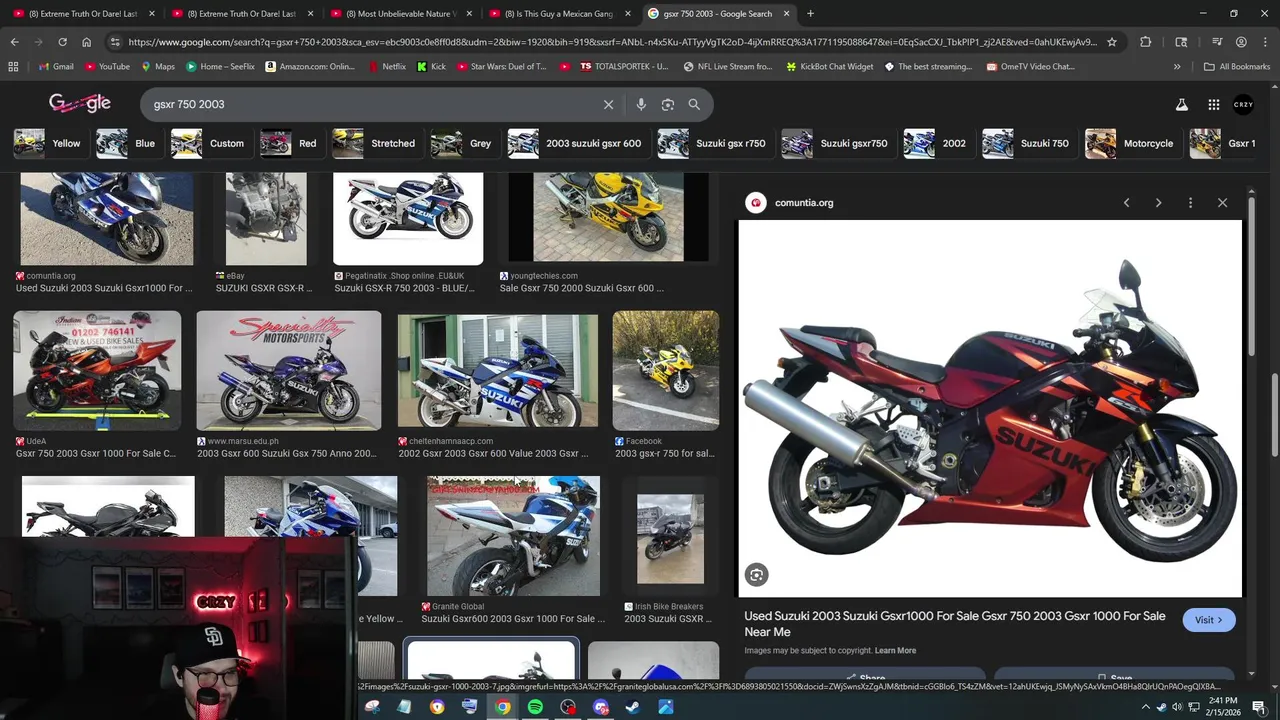
Task: Open the Kick bookmark
Action: click(x=432, y=66)
